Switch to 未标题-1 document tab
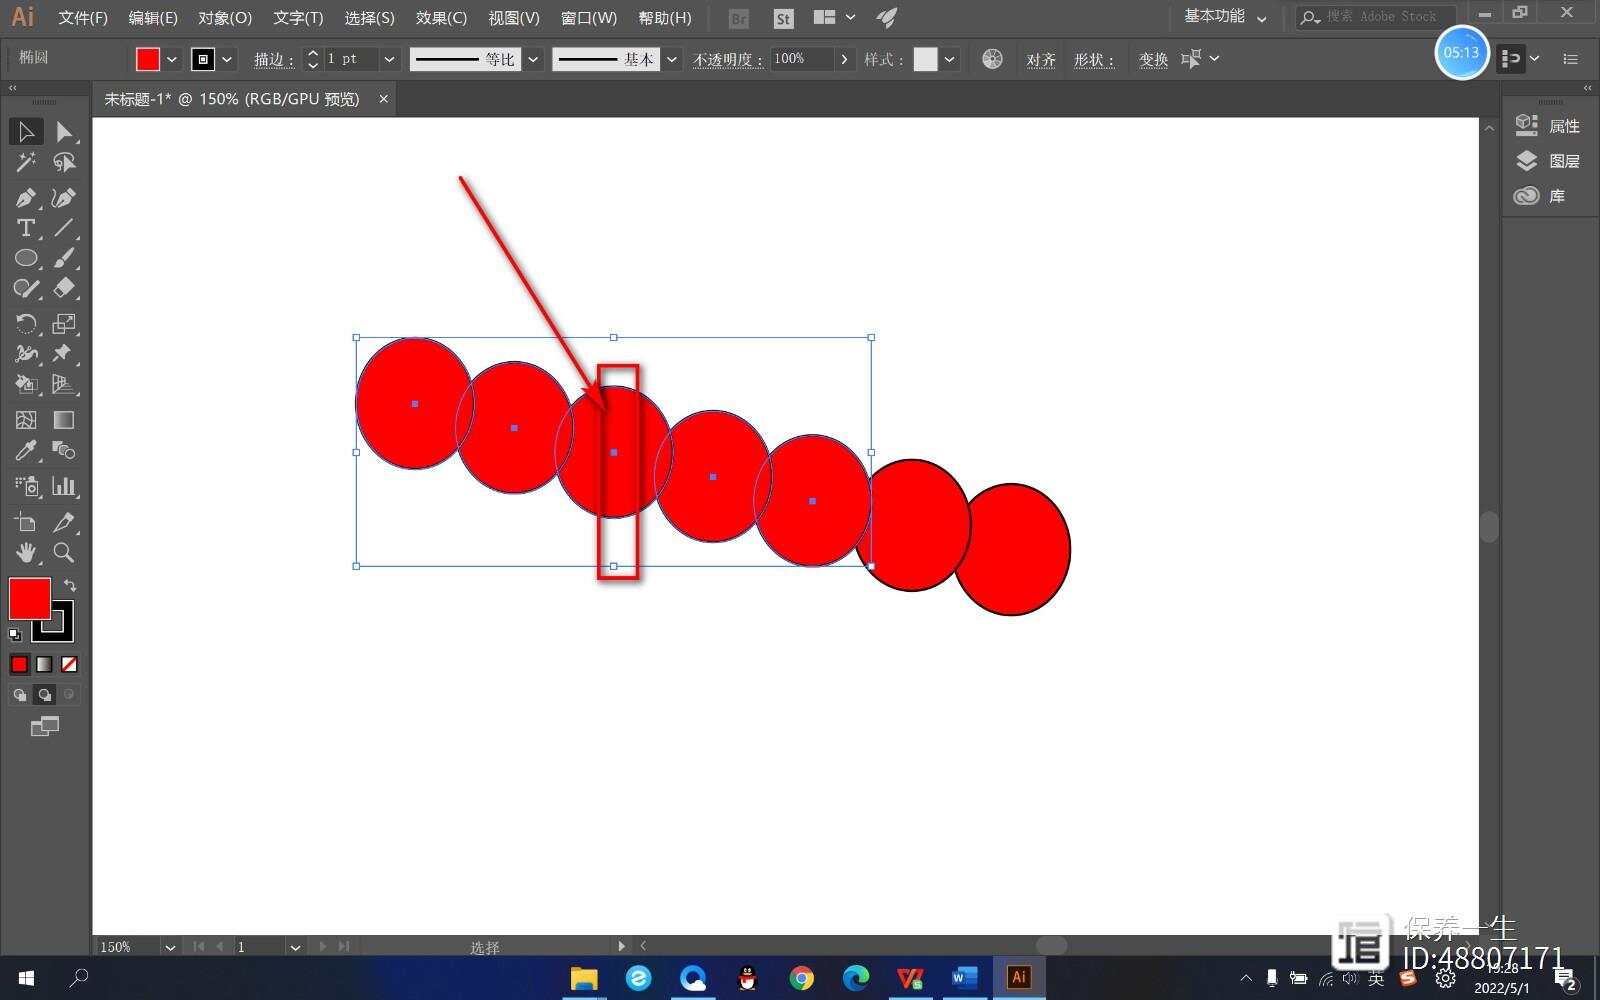 point(232,99)
